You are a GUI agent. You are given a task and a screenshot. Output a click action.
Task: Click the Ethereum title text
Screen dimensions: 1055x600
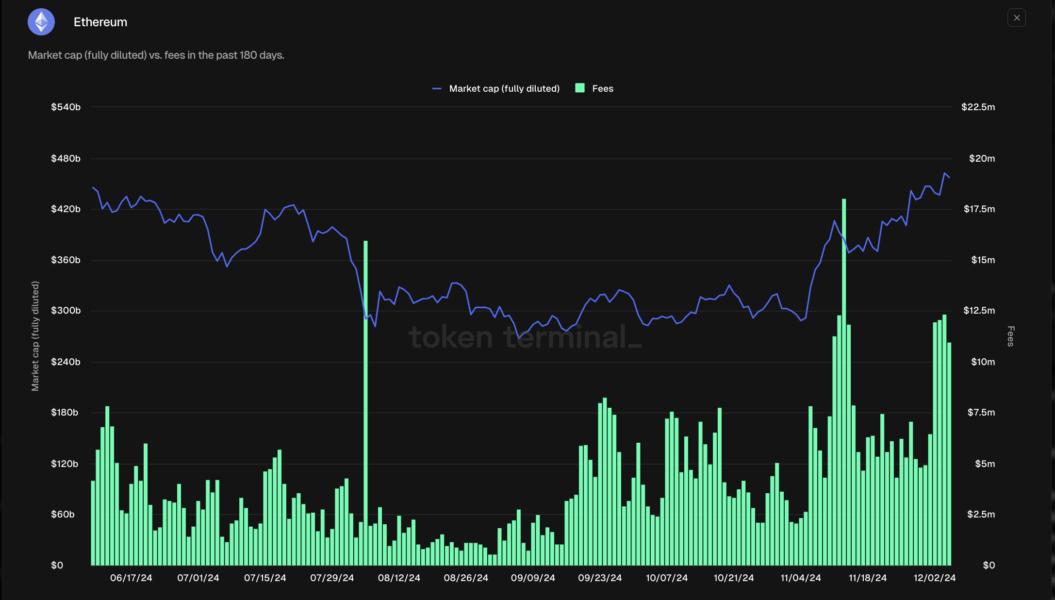[x=100, y=21]
